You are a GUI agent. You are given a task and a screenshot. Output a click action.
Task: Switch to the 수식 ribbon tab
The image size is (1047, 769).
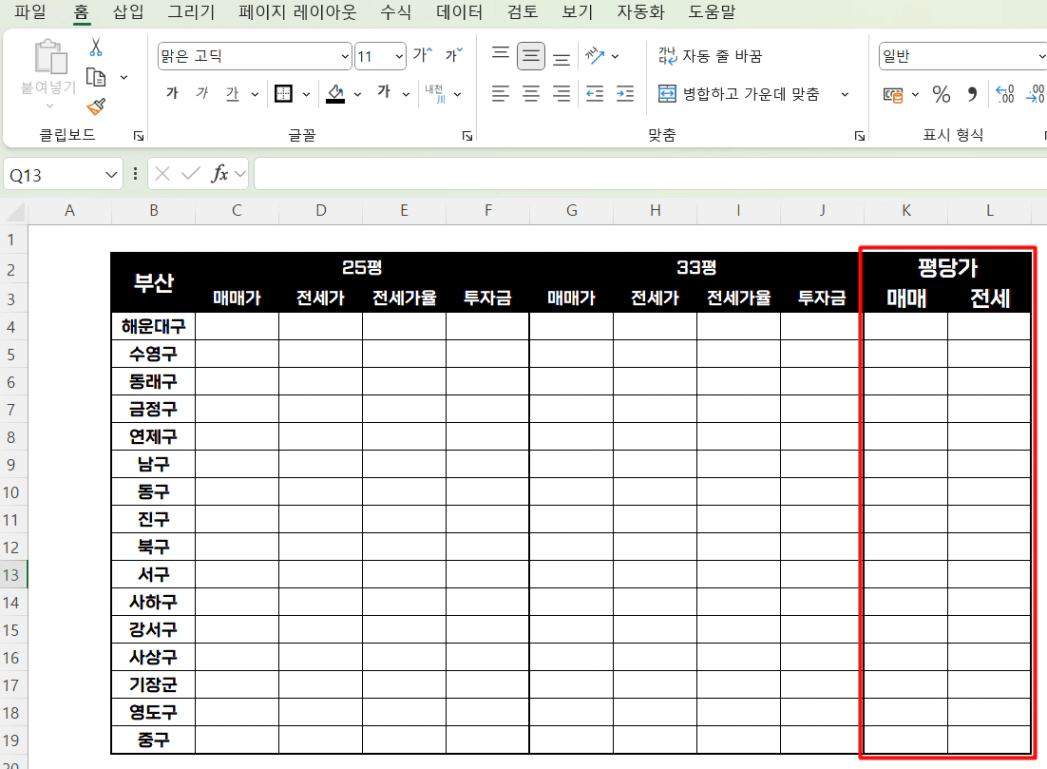396,13
